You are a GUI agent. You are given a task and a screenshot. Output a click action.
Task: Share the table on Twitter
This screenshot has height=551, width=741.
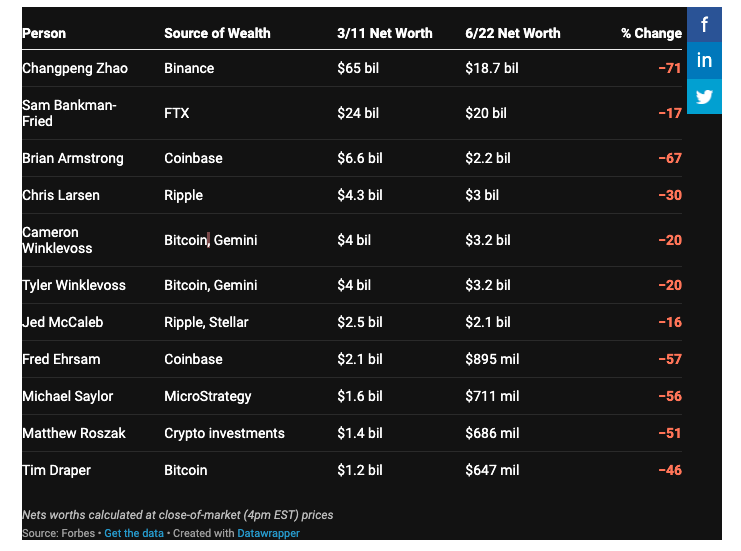click(x=704, y=97)
